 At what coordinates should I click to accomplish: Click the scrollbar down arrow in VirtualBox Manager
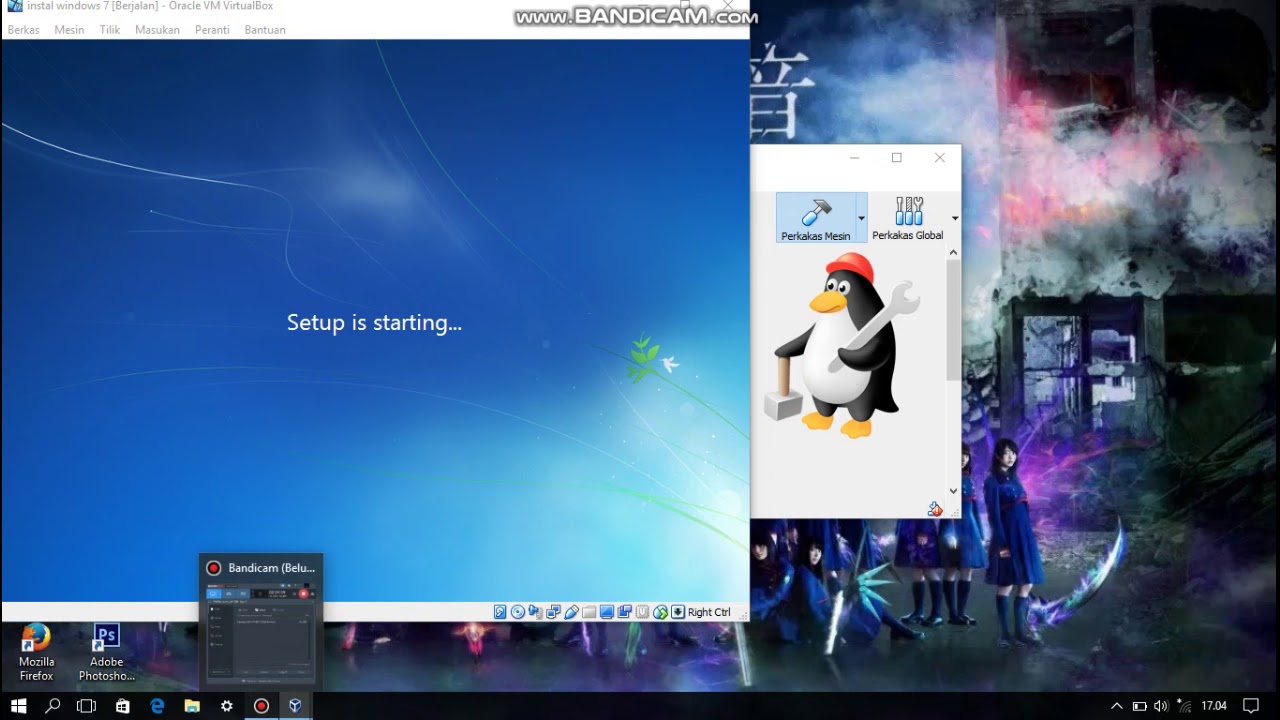(953, 491)
